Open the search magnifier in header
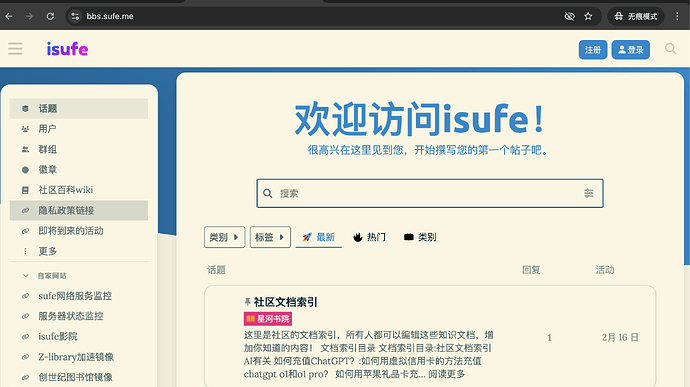This screenshot has width=690, height=387. coord(671,49)
